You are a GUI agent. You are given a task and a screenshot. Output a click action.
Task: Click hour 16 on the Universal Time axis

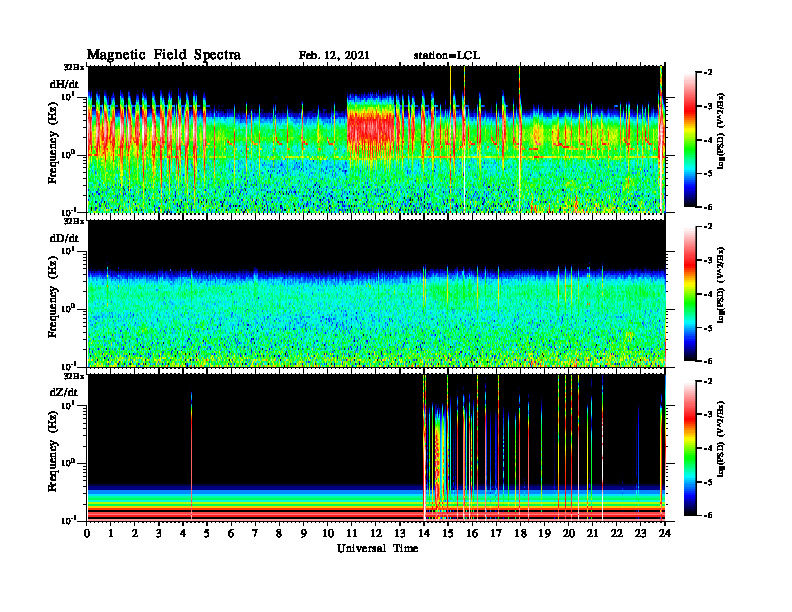472,534
